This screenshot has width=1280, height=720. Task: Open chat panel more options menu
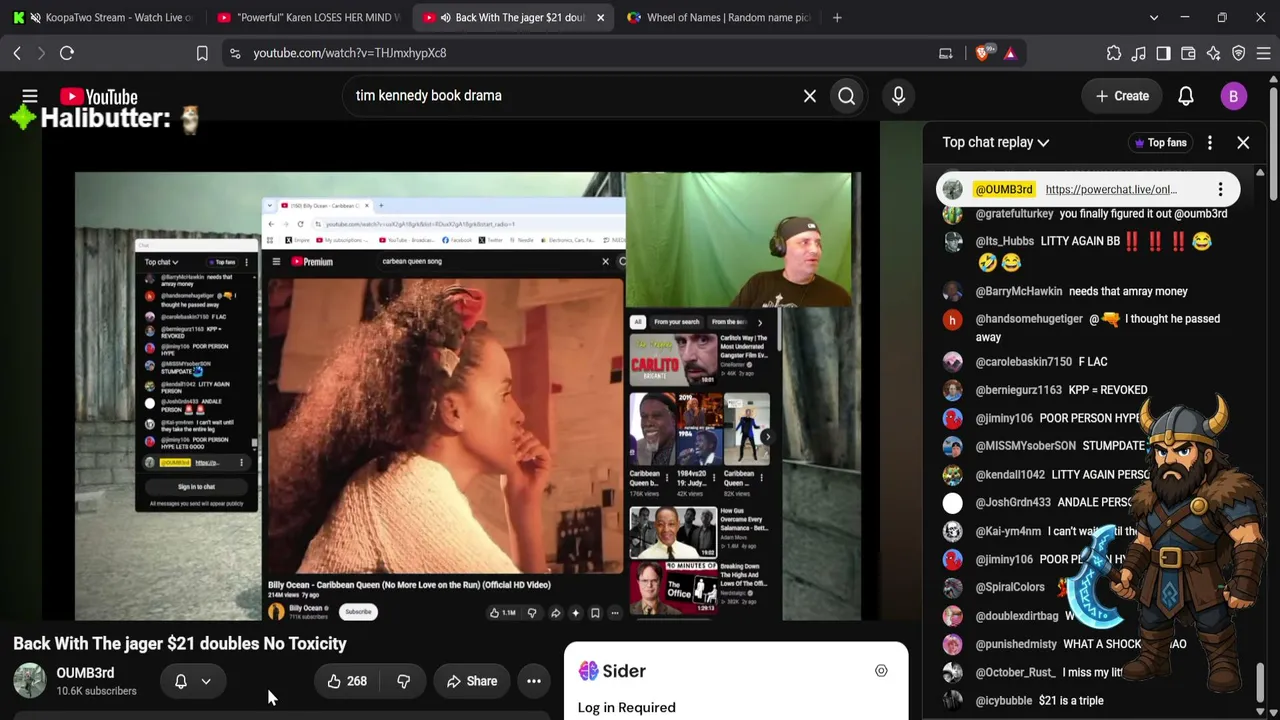point(1210,142)
